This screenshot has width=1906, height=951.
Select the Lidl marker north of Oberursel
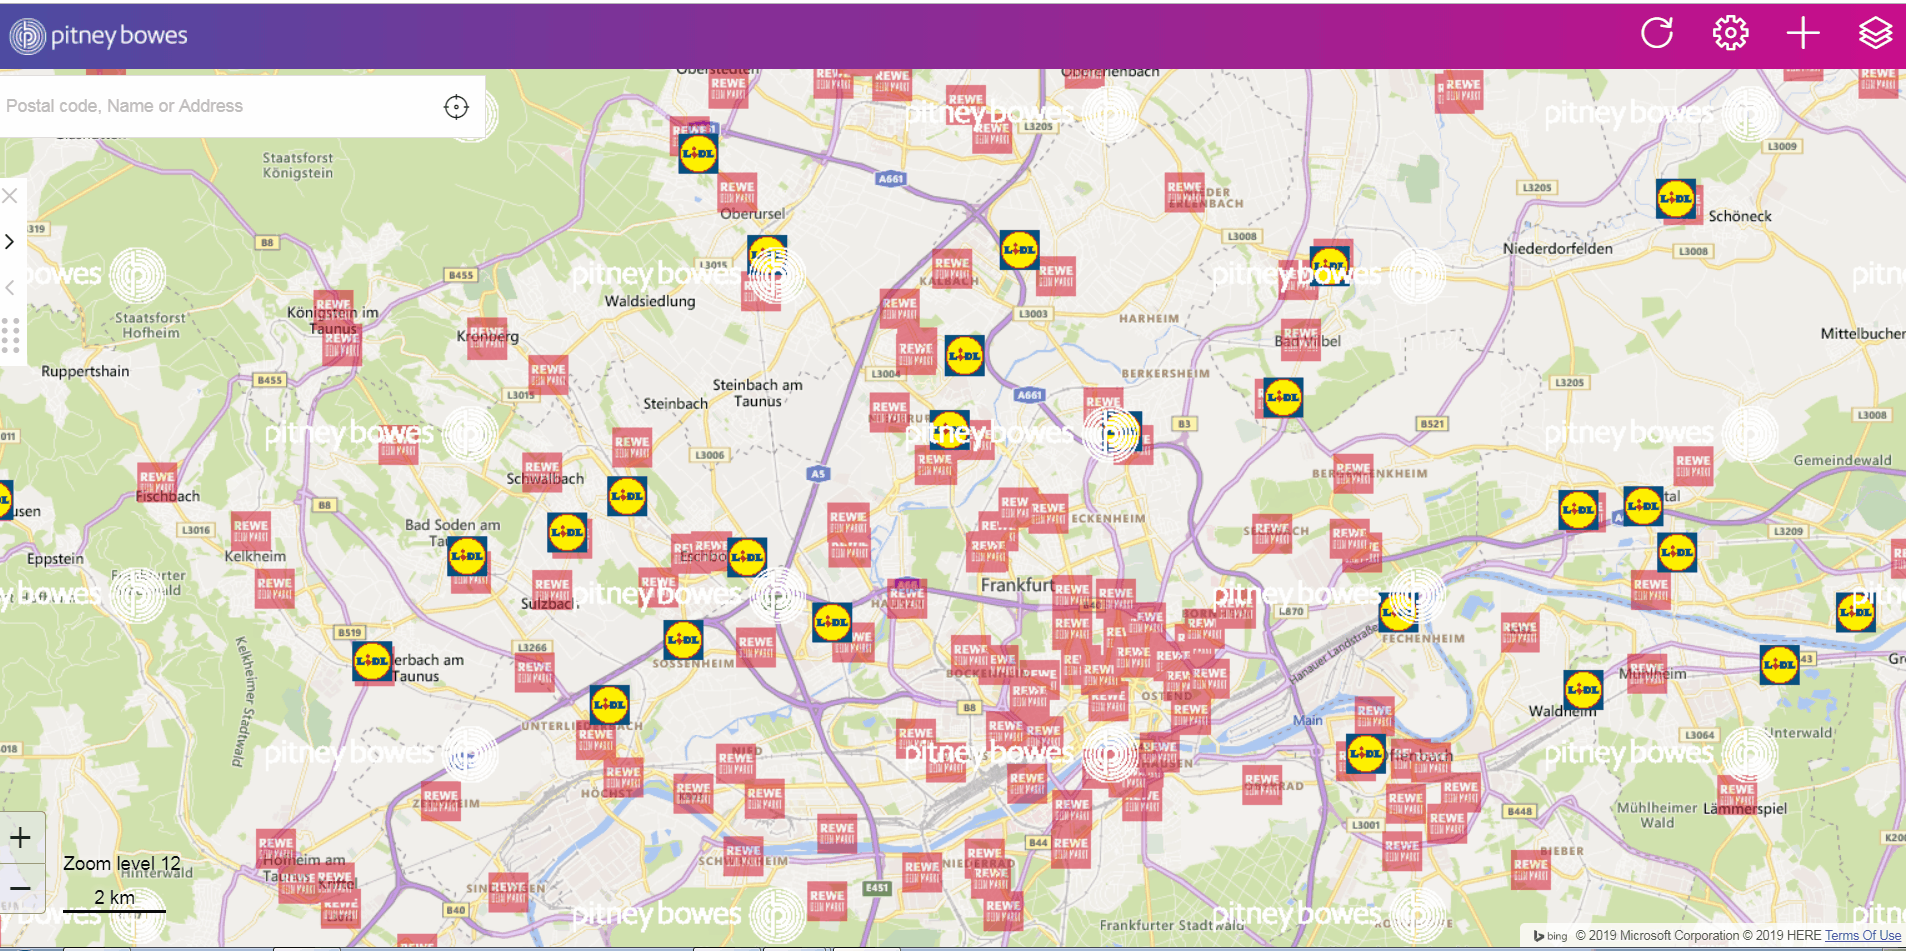[698, 154]
